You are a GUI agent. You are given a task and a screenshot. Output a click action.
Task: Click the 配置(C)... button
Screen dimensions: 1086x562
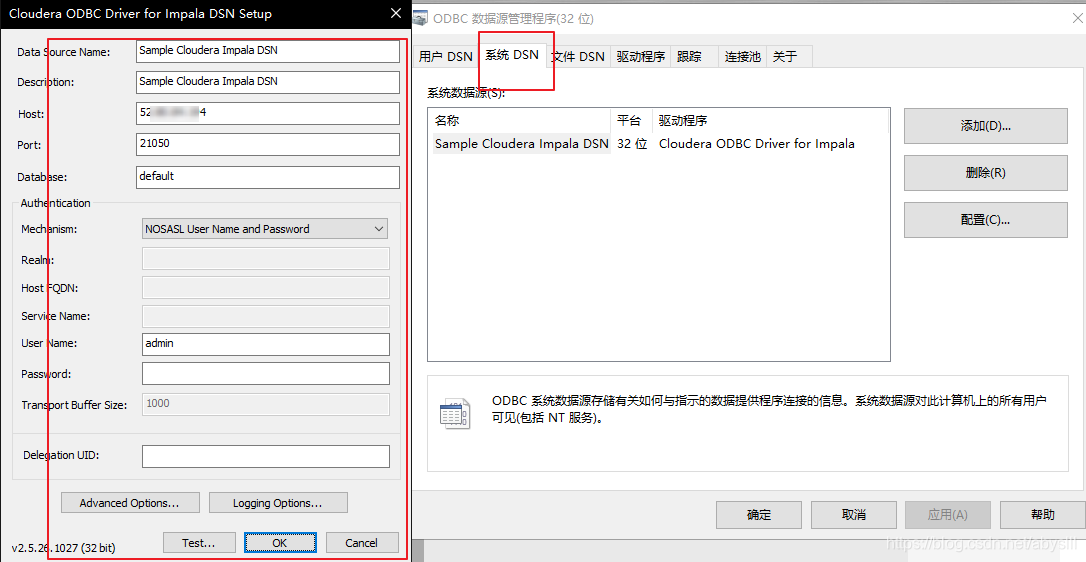(x=986, y=220)
